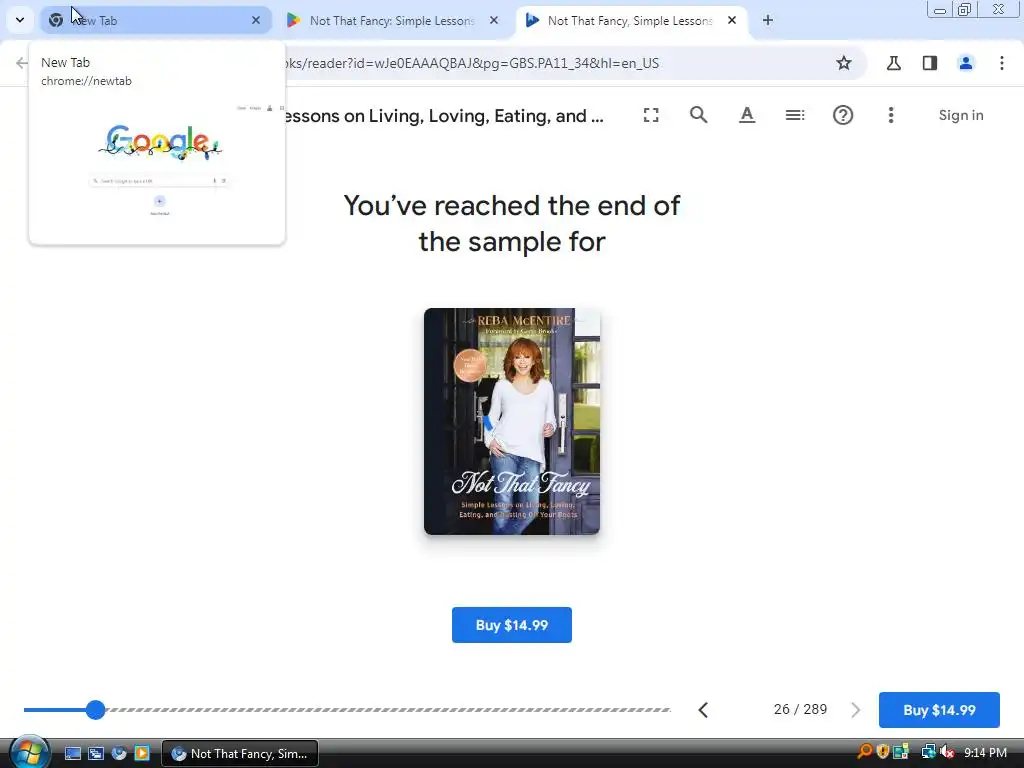Go to the next page arrow
This screenshot has height=768, width=1024.
[x=856, y=710]
